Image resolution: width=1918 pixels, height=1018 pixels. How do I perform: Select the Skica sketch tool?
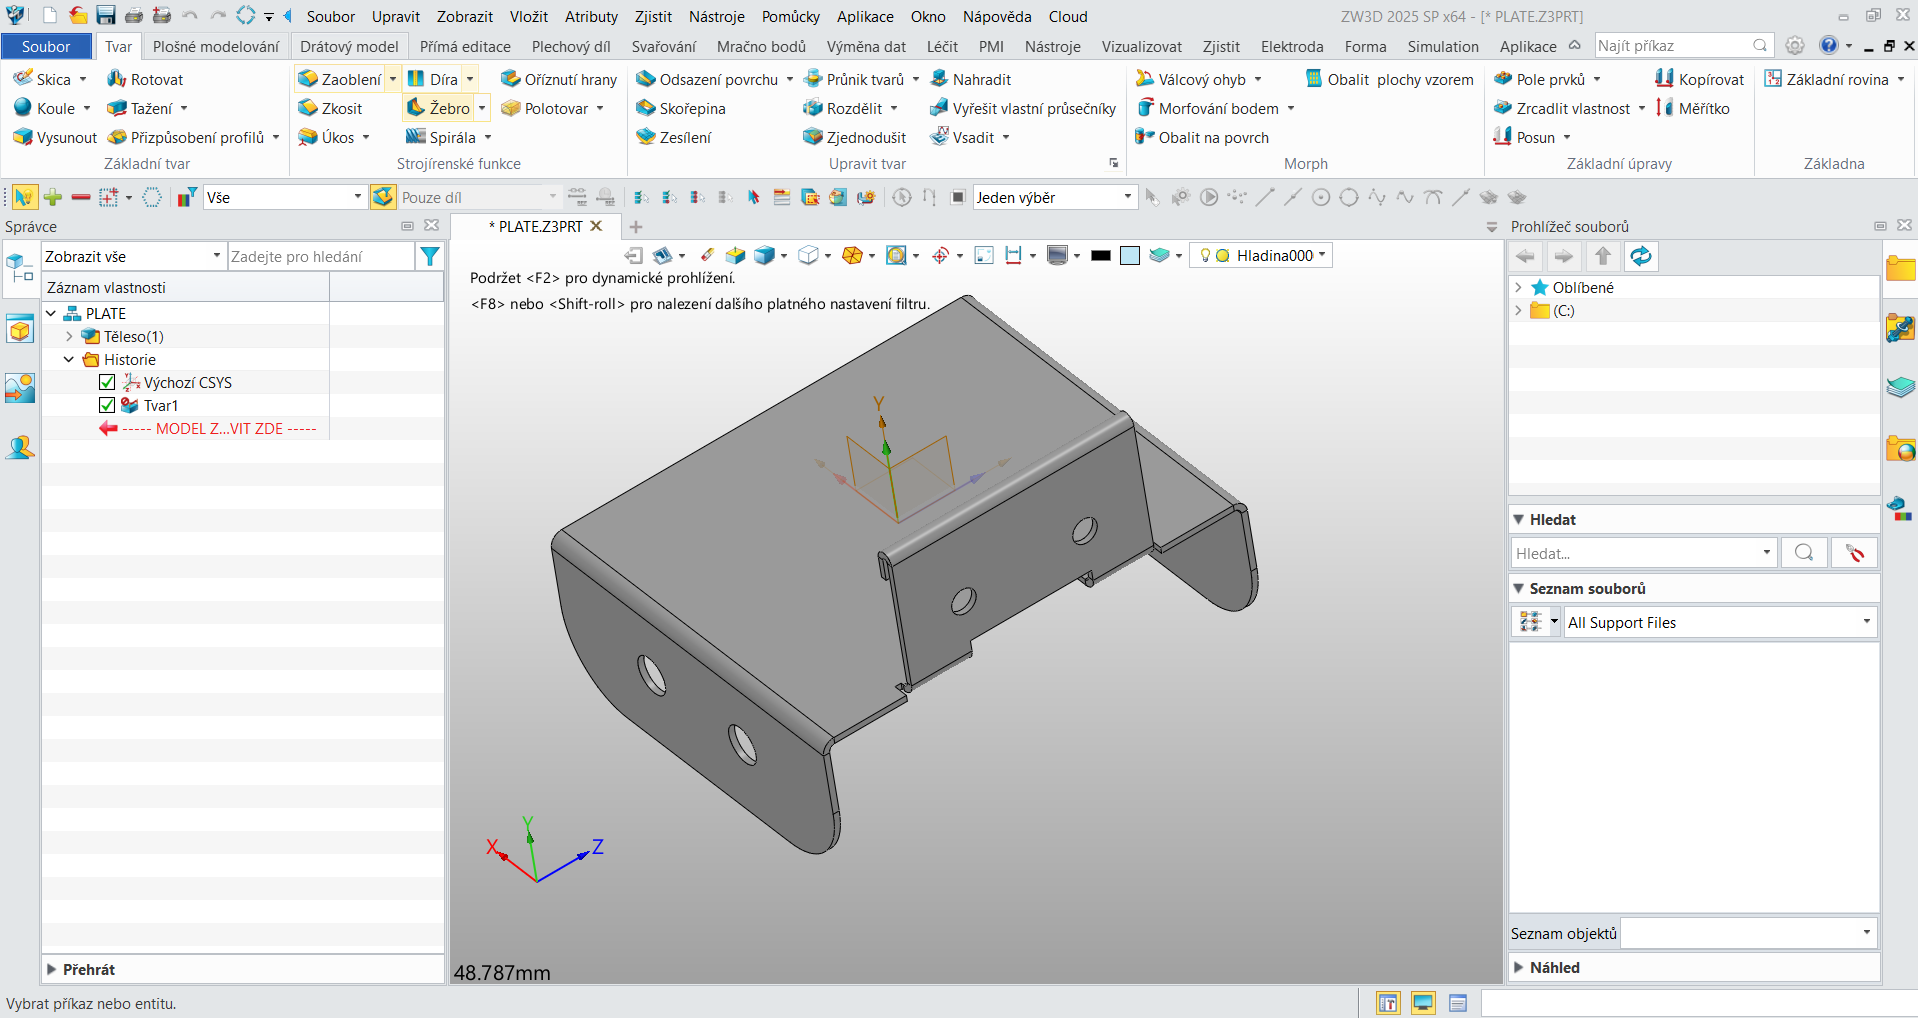[42, 79]
